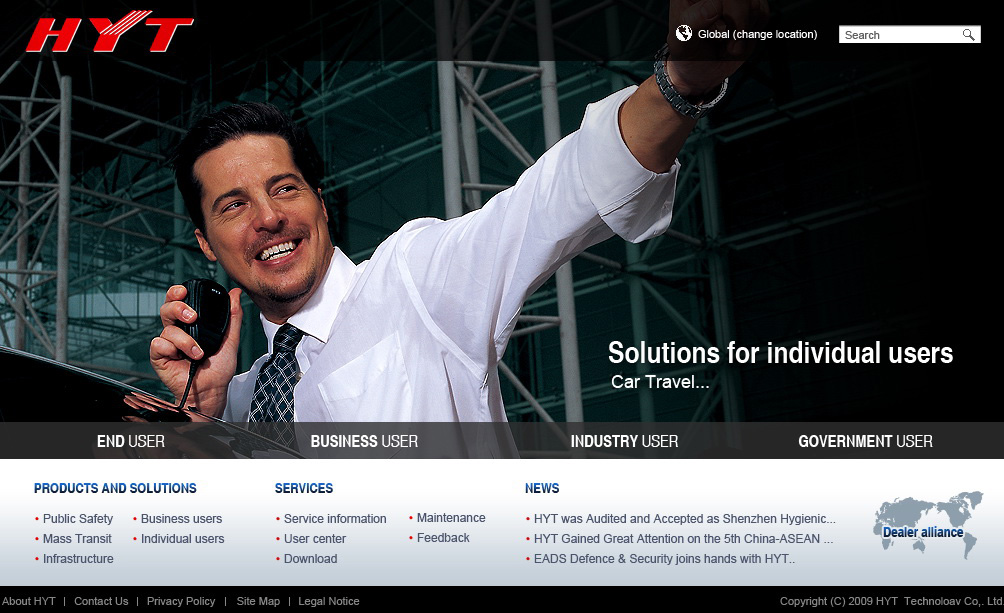1004x613 pixels.
Task: Open the Maintenance link
Action: tap(451, 518)
